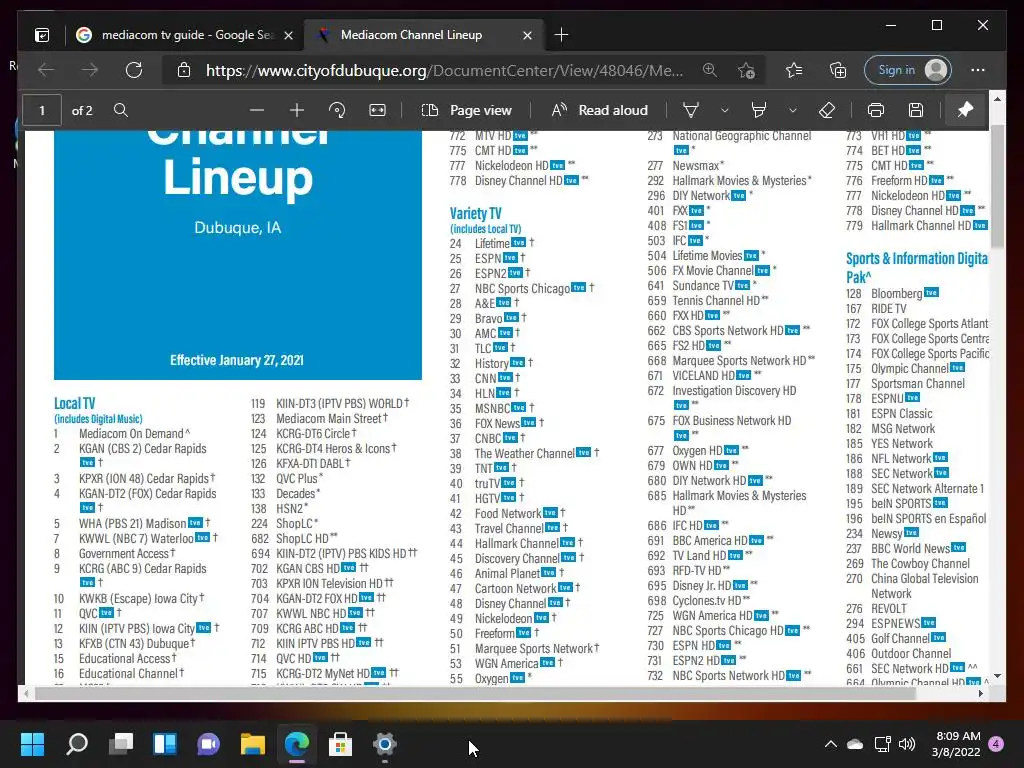Open the Settings and more menu
The height and width of the screenshot is (768, 1024).
pyautogui.click(x=978, y=70)
